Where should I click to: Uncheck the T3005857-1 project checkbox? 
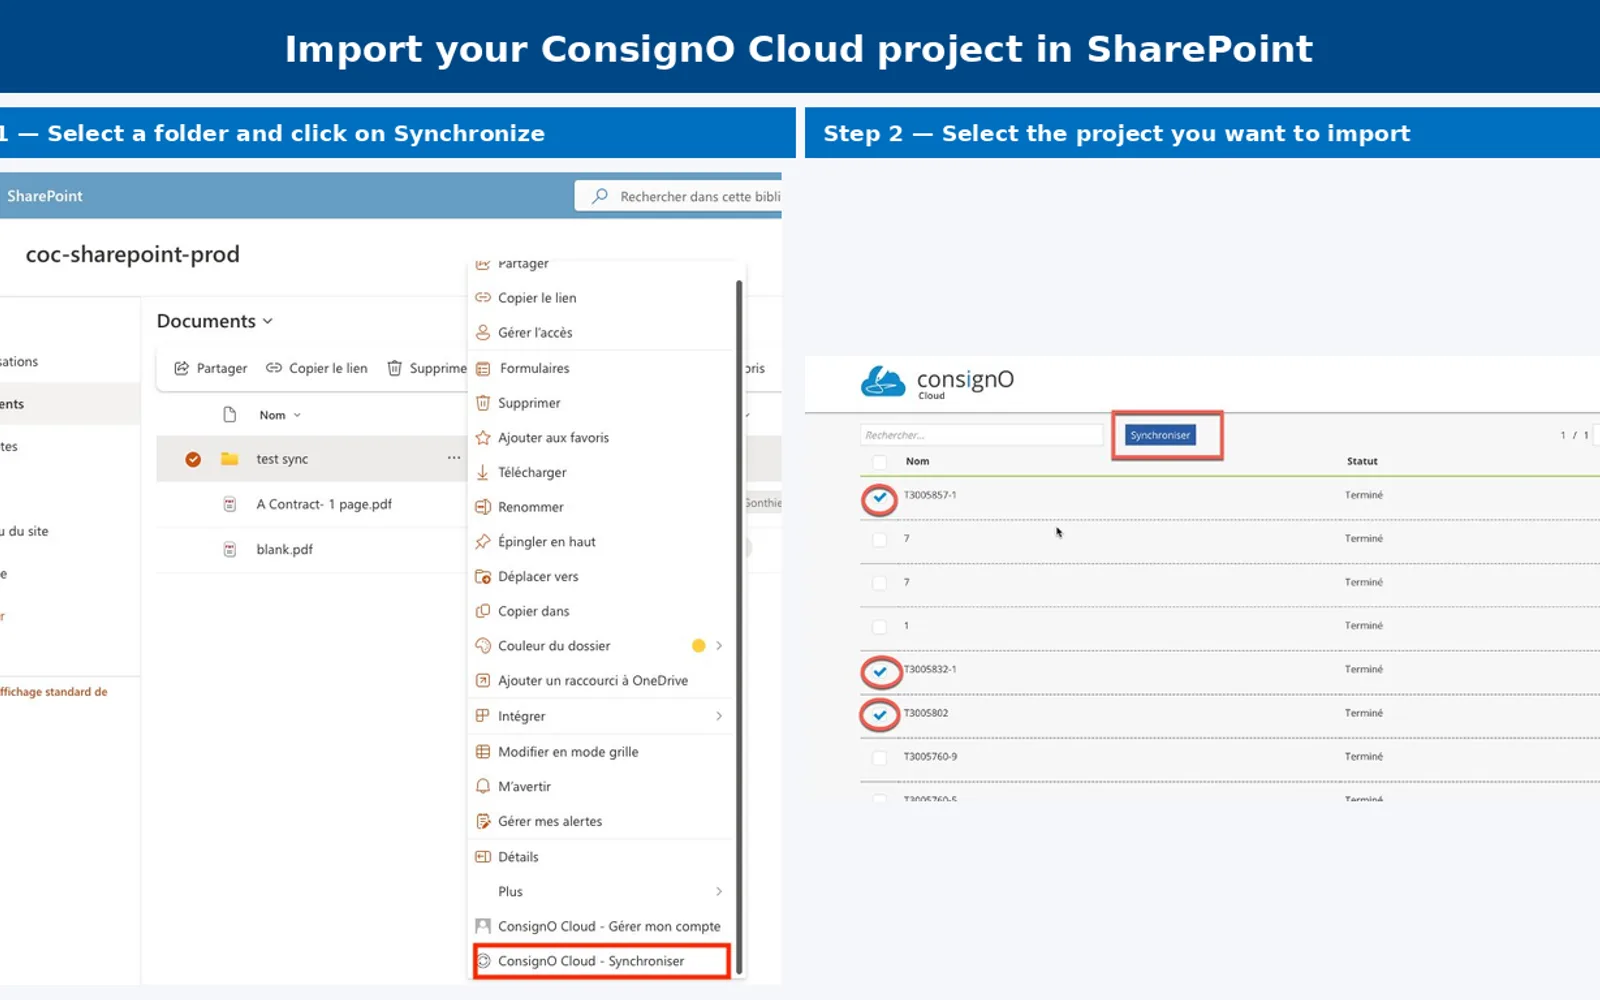880,497
